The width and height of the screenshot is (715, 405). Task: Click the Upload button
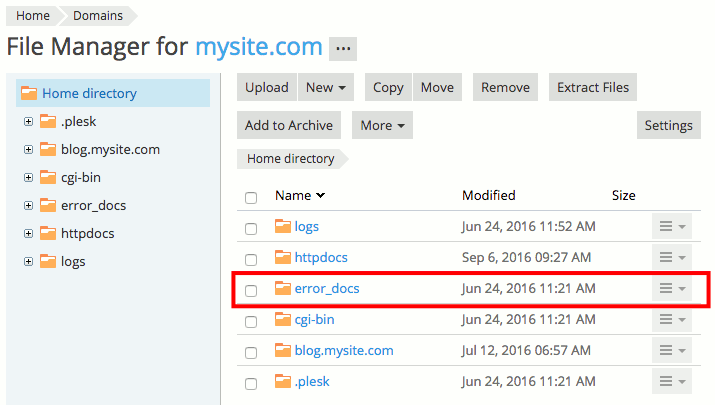tap(267, 87)
